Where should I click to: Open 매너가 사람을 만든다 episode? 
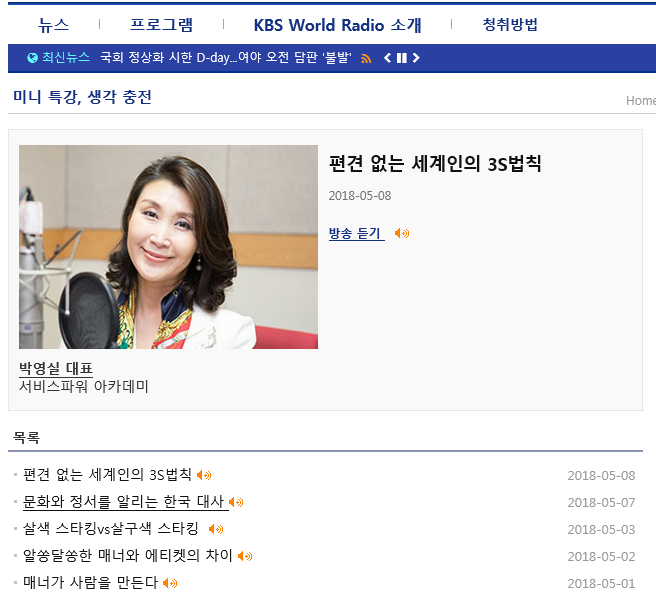(x=90, y=582)
